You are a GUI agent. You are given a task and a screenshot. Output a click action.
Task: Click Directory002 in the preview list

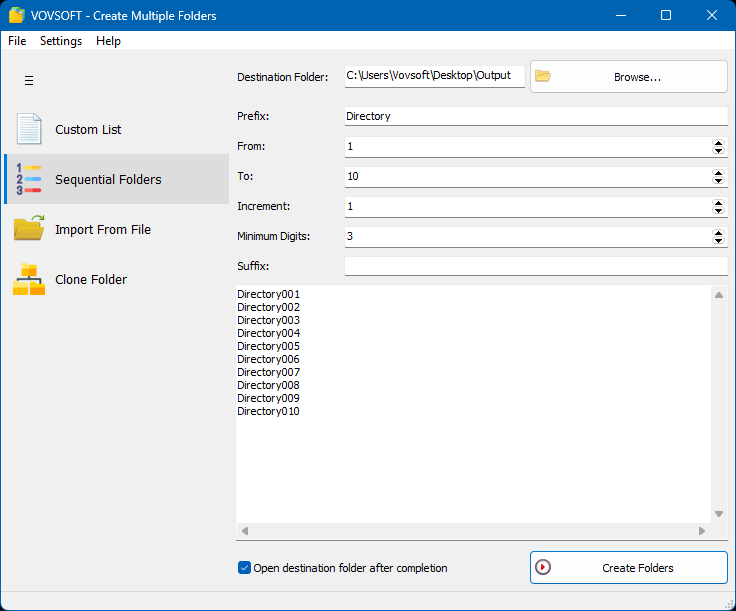pos(268,307)
